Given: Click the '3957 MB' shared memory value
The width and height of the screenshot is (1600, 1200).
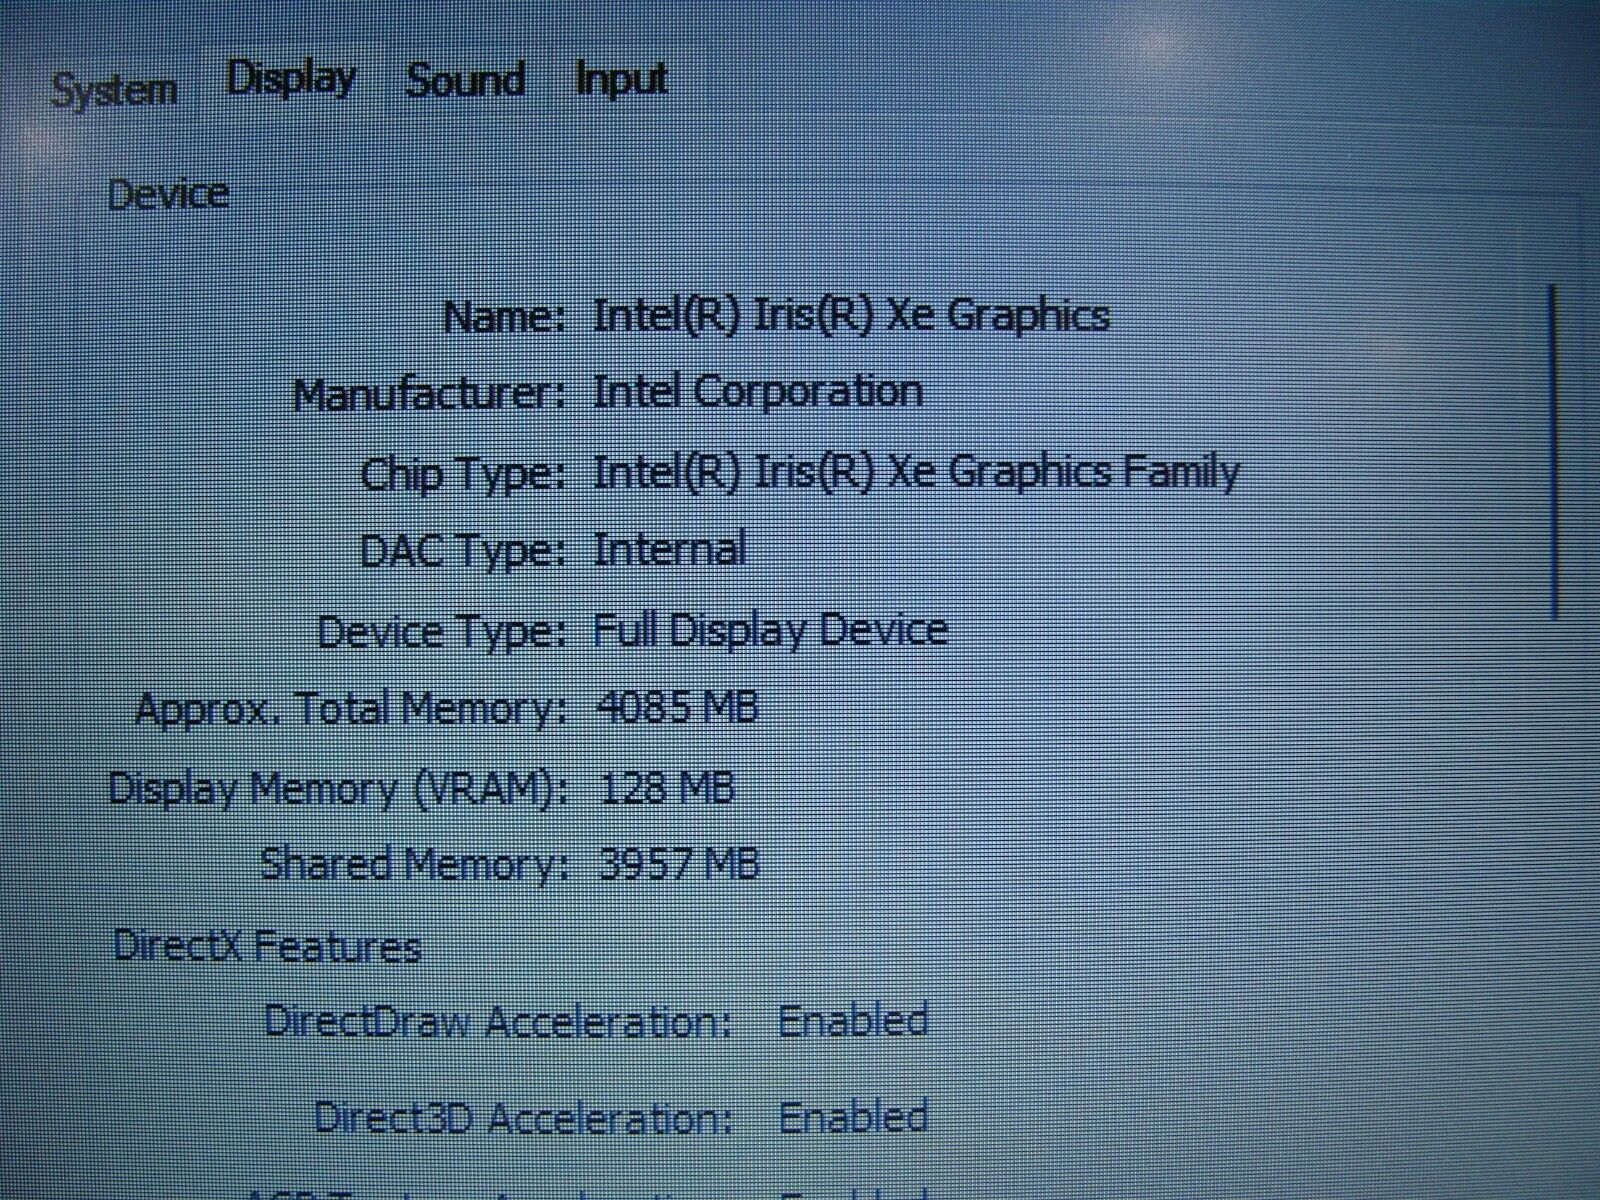Looking at the screenshot, I should tap(678, 864).
